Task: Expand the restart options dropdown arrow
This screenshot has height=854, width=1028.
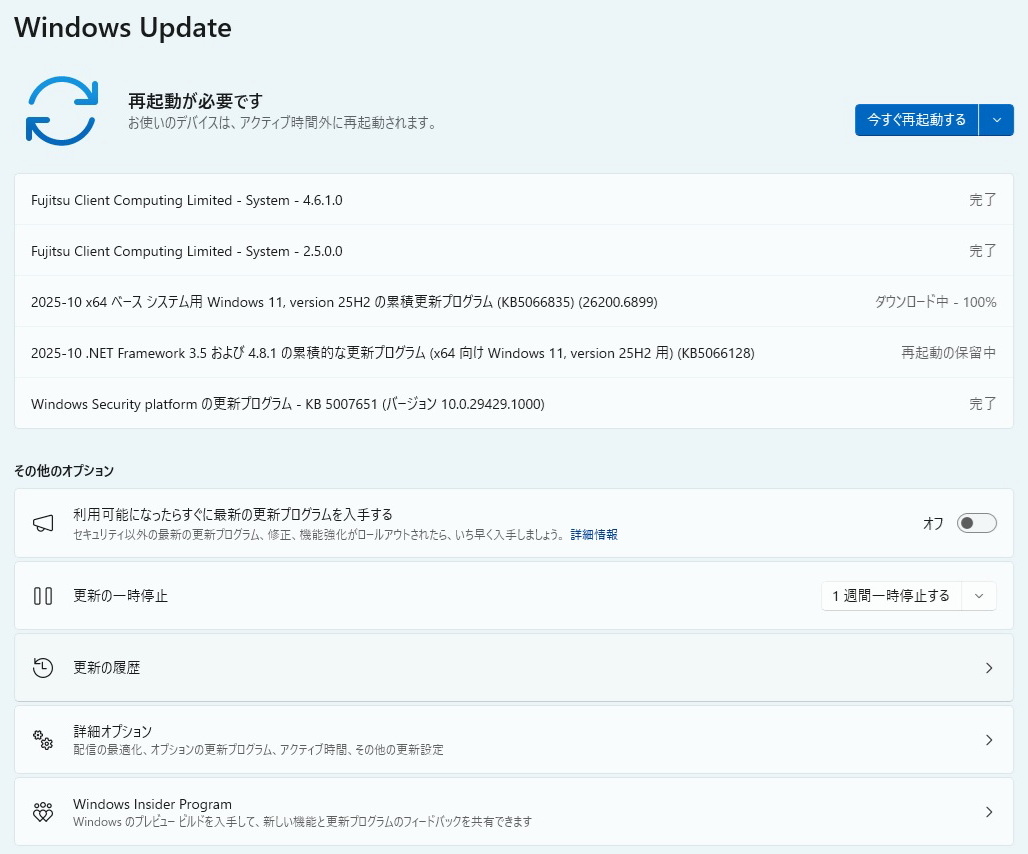Action: (x=996, y=120)
